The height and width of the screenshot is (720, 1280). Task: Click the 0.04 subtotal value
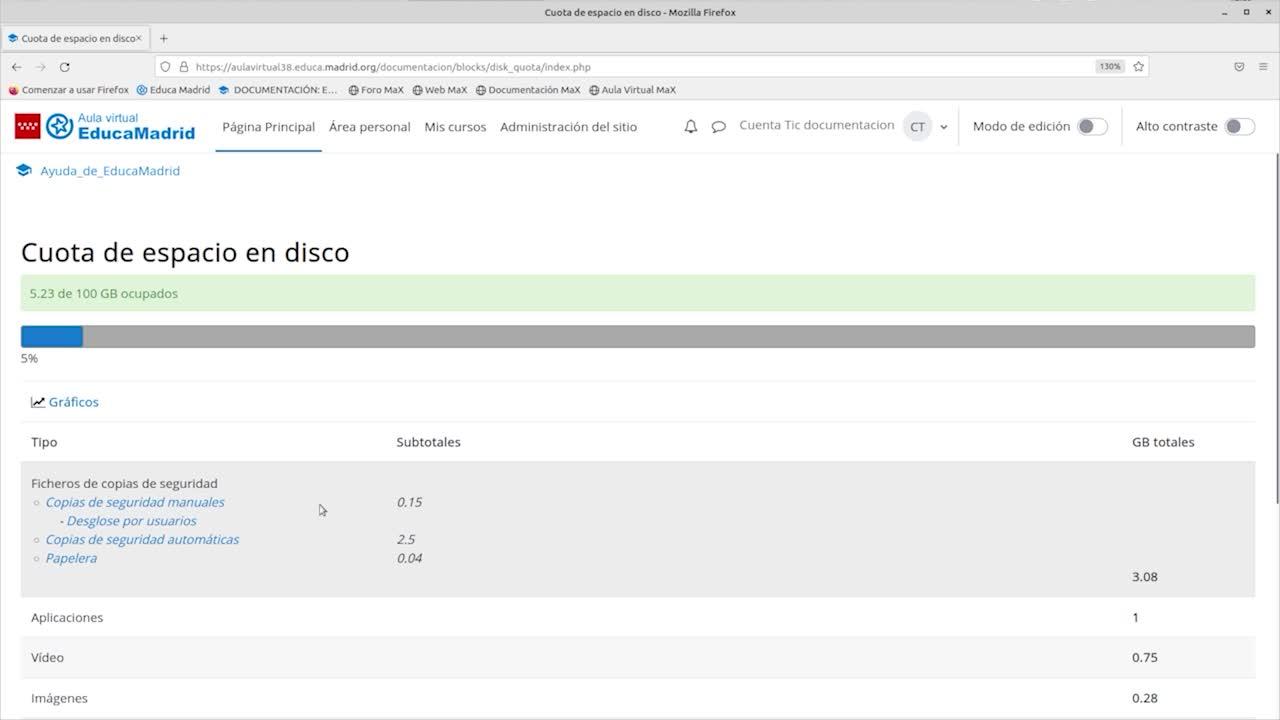pos(409,558)
